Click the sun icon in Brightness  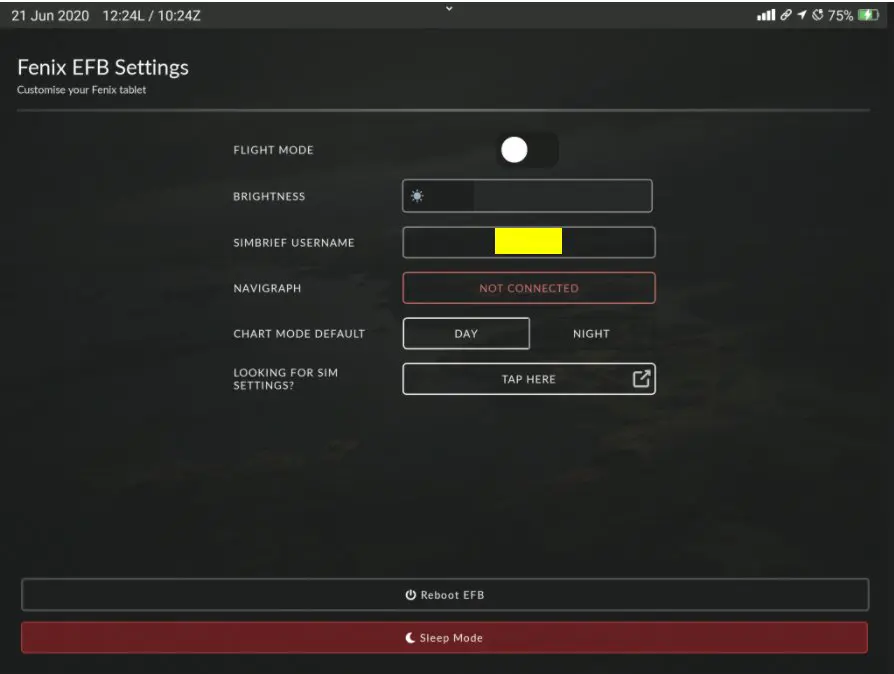pyautogui.click(x=417, y=196)
